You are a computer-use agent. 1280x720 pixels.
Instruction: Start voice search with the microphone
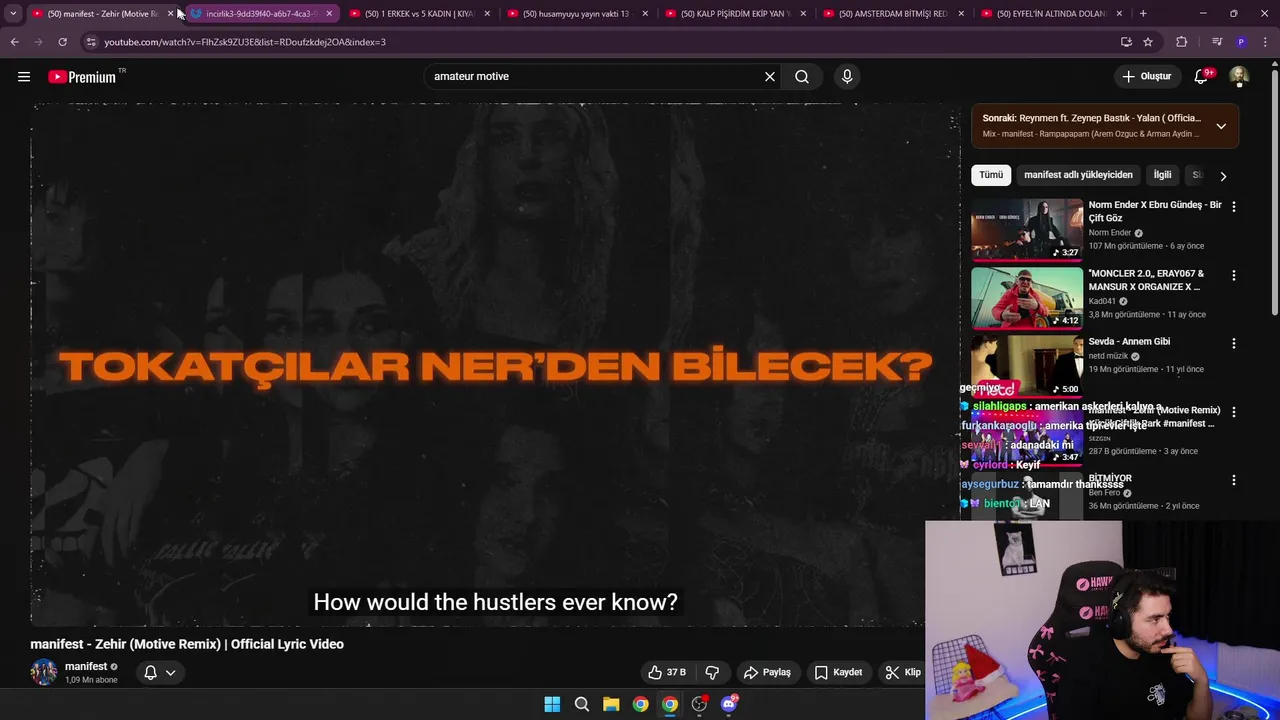click(x=847, y=77)
